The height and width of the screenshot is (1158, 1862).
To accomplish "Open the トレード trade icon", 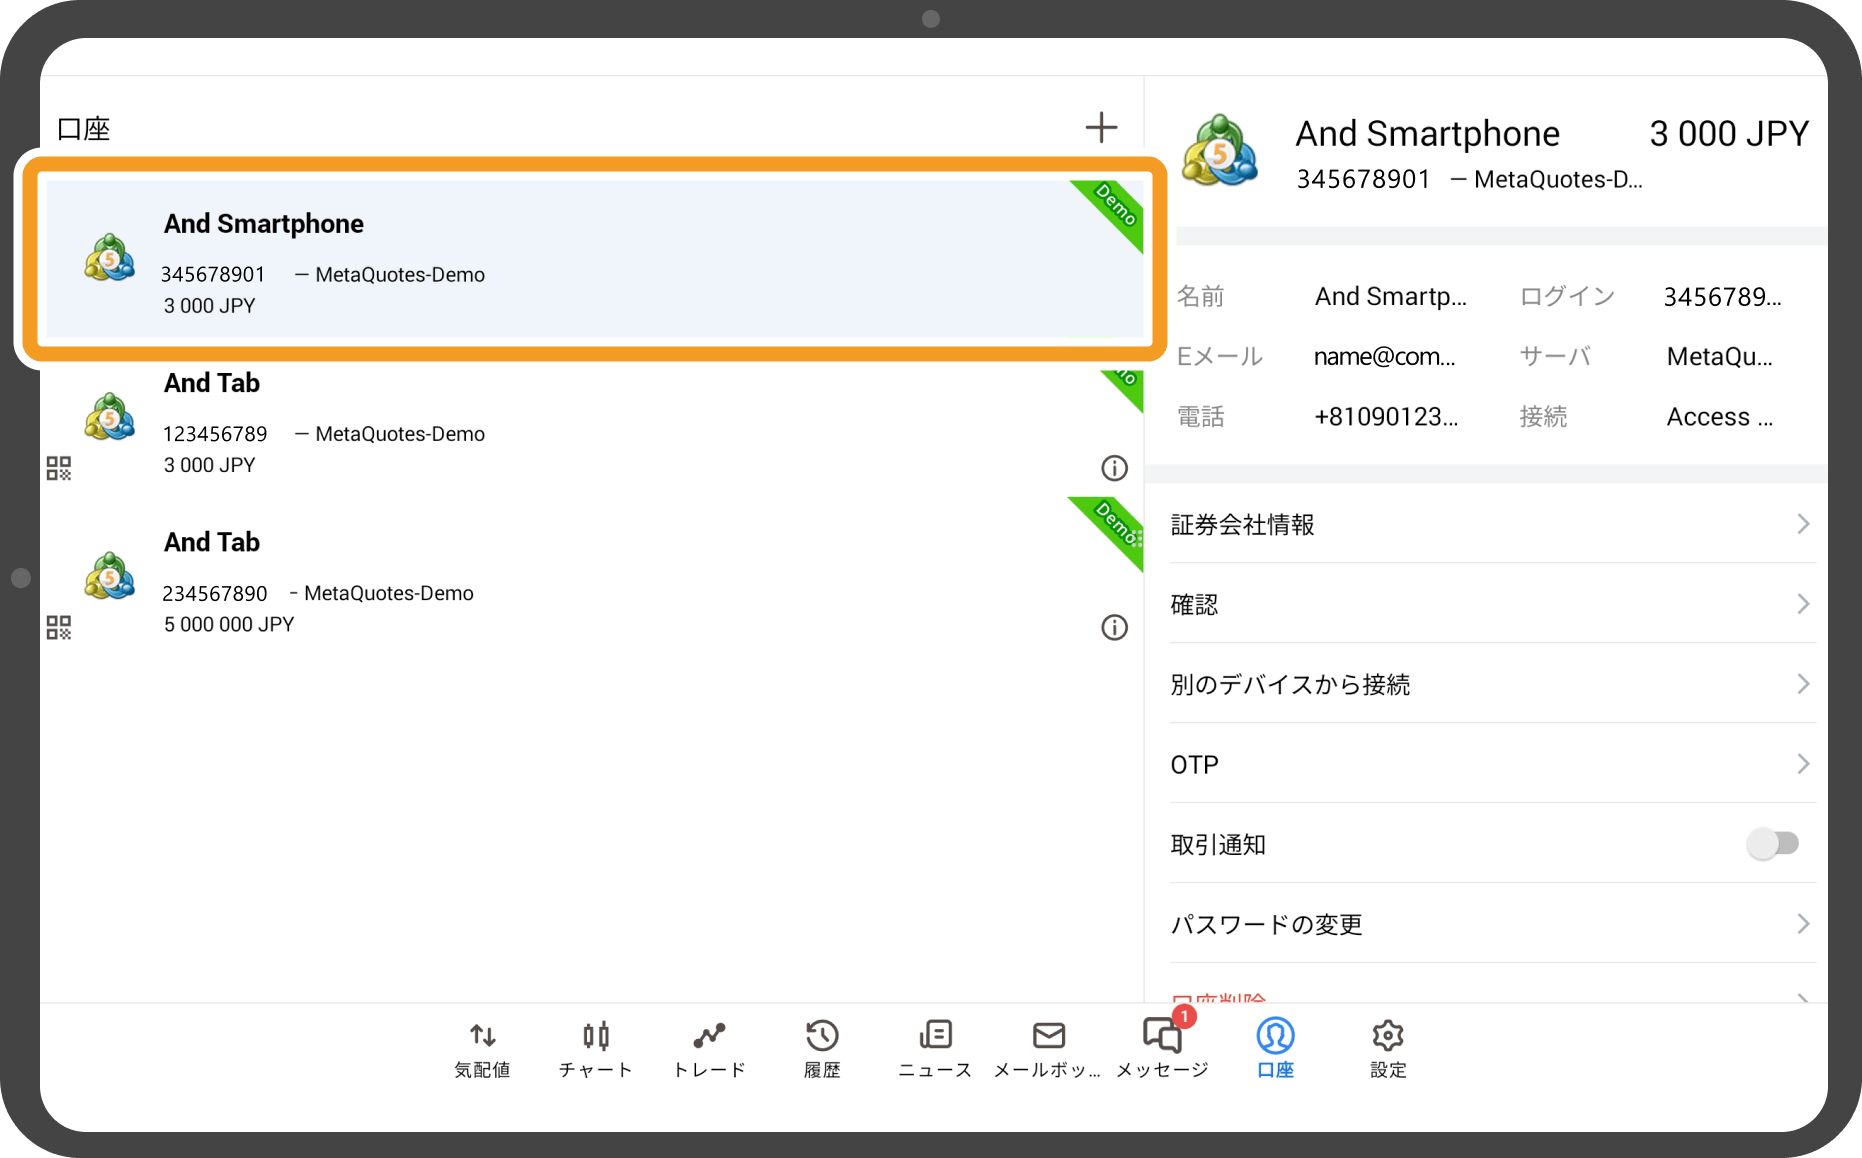I will [709, 1048].
